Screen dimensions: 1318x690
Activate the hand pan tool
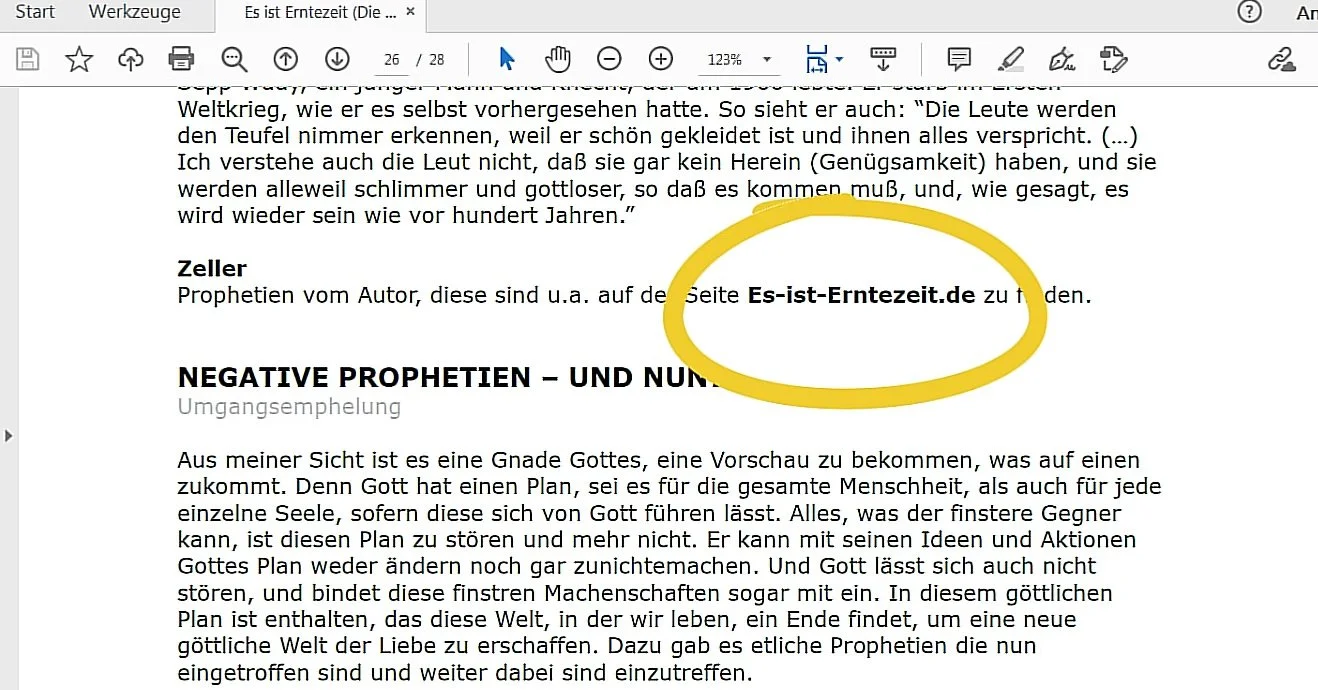click(558, 59)
